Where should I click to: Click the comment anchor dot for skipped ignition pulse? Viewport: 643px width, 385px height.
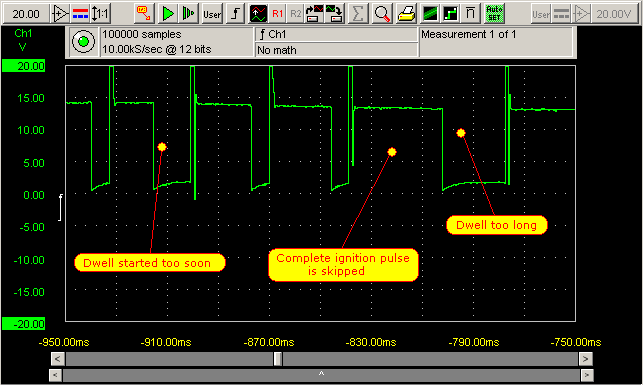coord(392,152)
